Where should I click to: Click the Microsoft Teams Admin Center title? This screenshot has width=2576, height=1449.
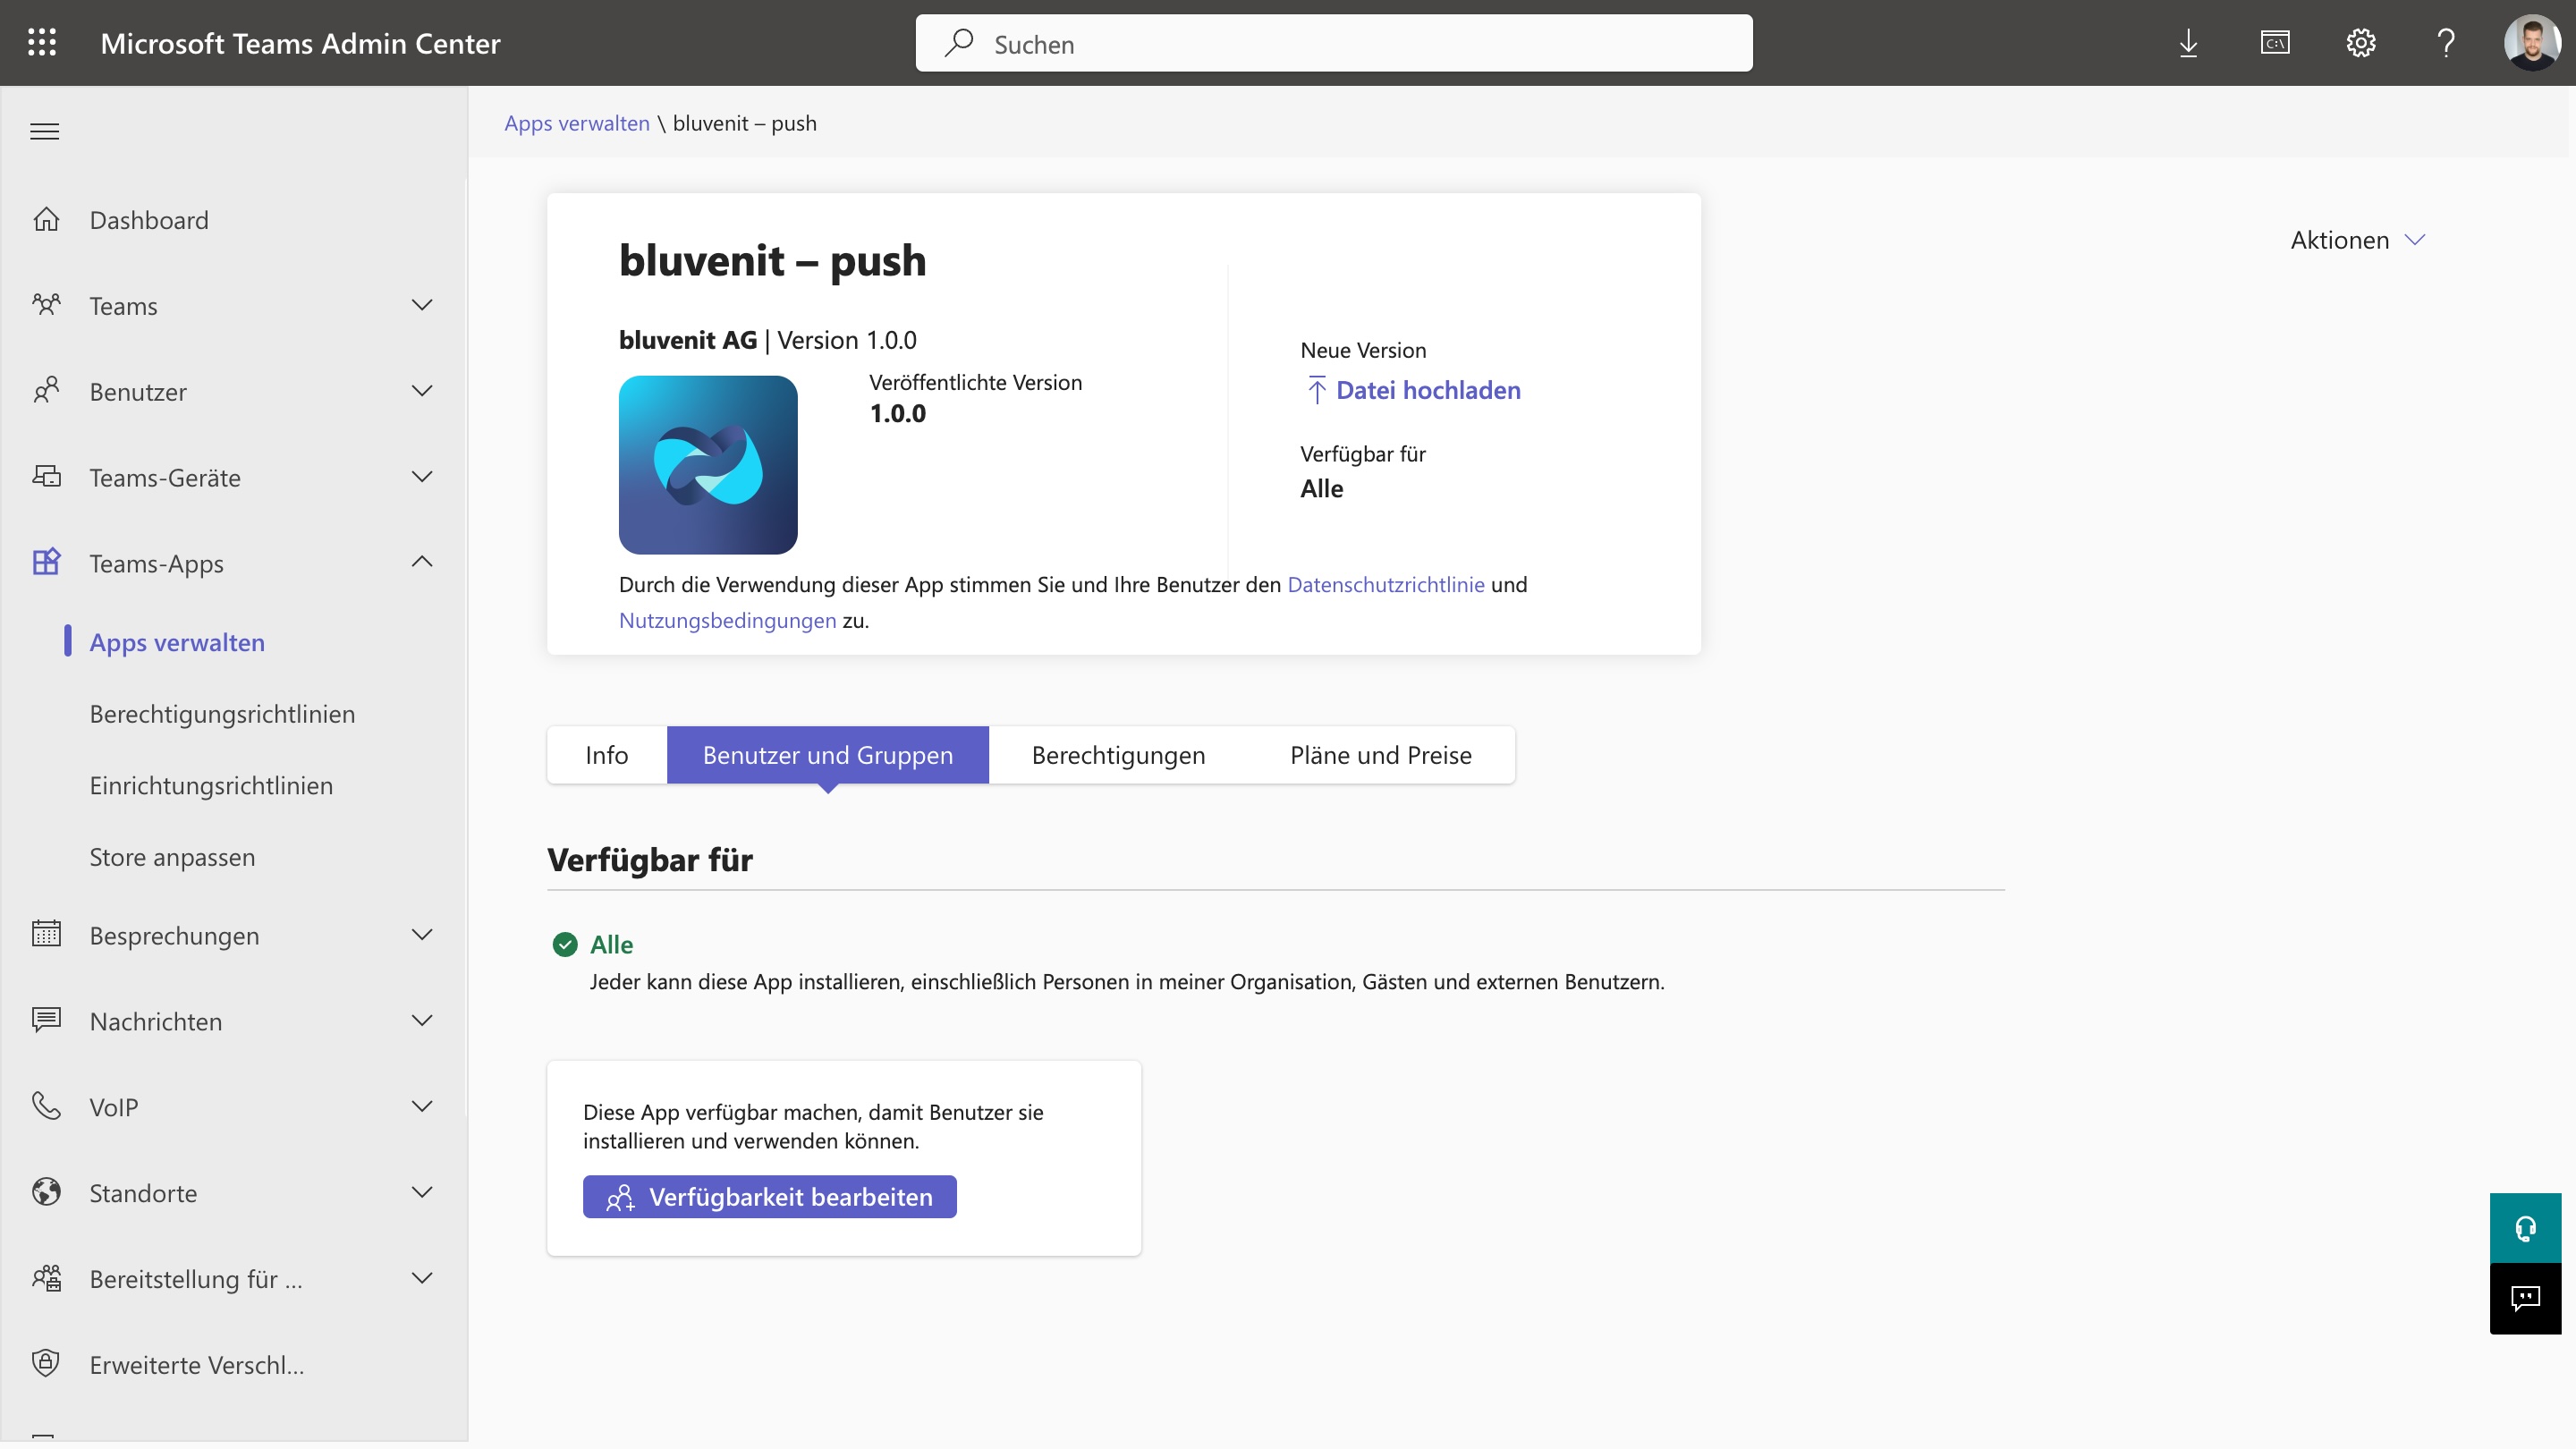(300, 43)
